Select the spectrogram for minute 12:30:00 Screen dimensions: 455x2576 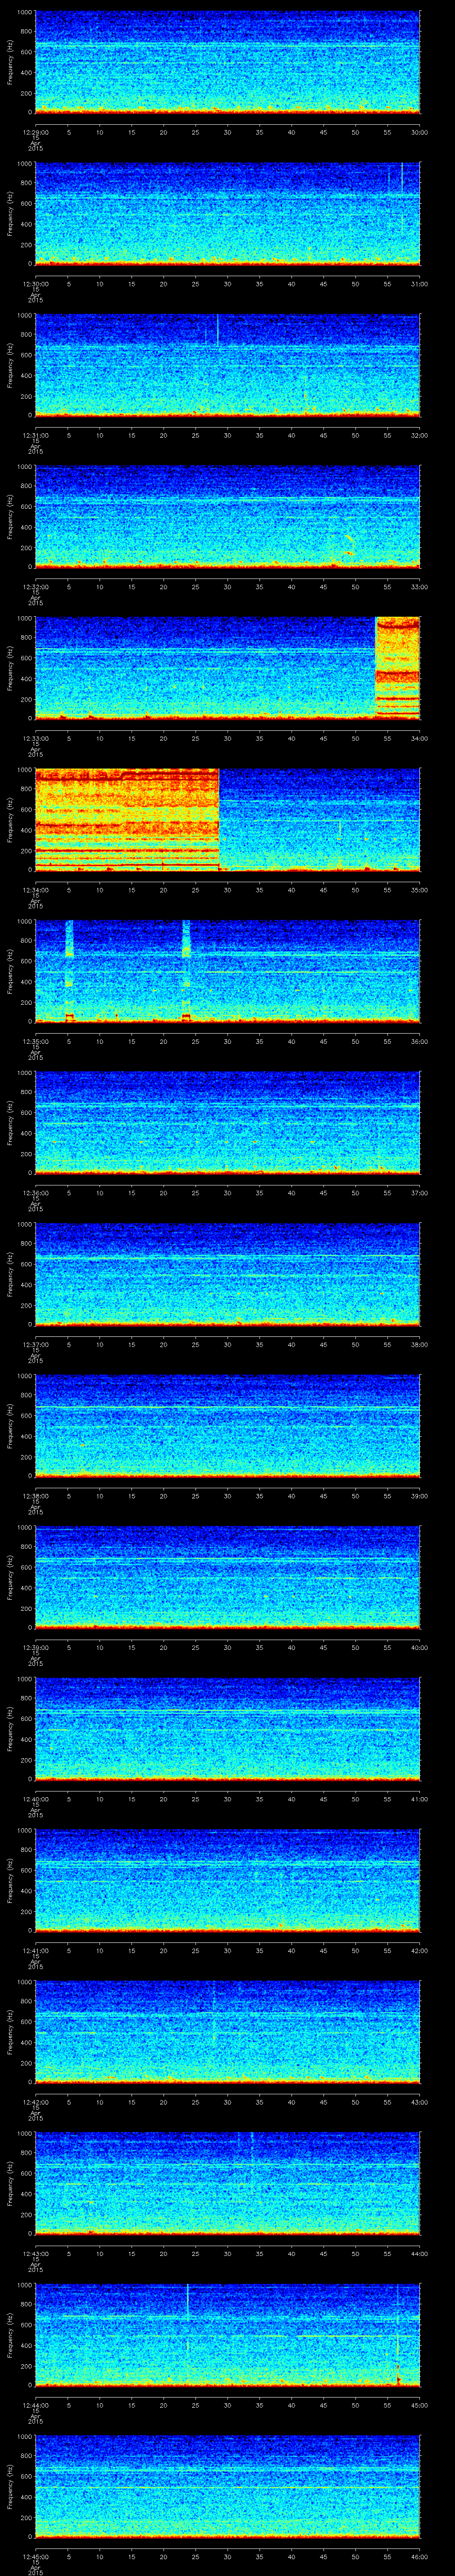coord(227,214)
